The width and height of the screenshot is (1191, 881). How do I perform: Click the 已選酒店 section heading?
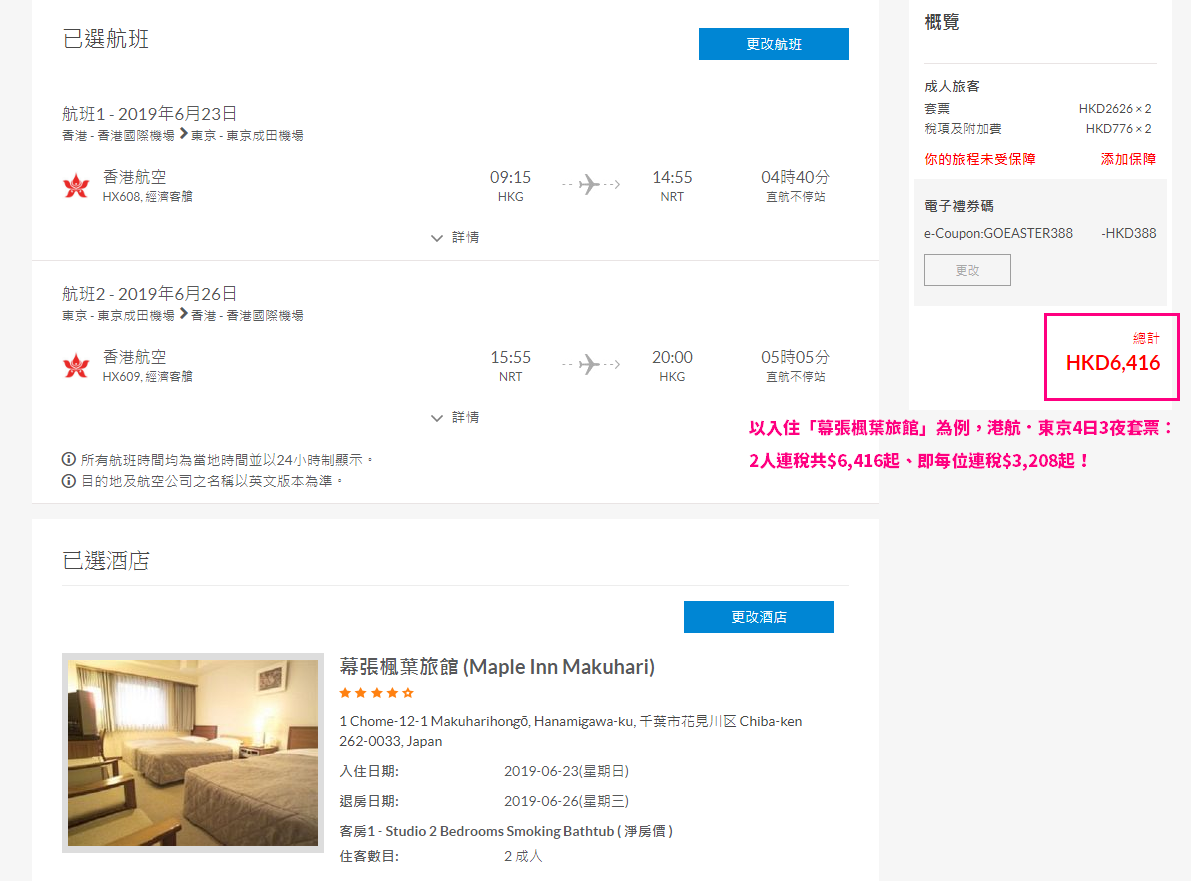[x=106, y=560]
